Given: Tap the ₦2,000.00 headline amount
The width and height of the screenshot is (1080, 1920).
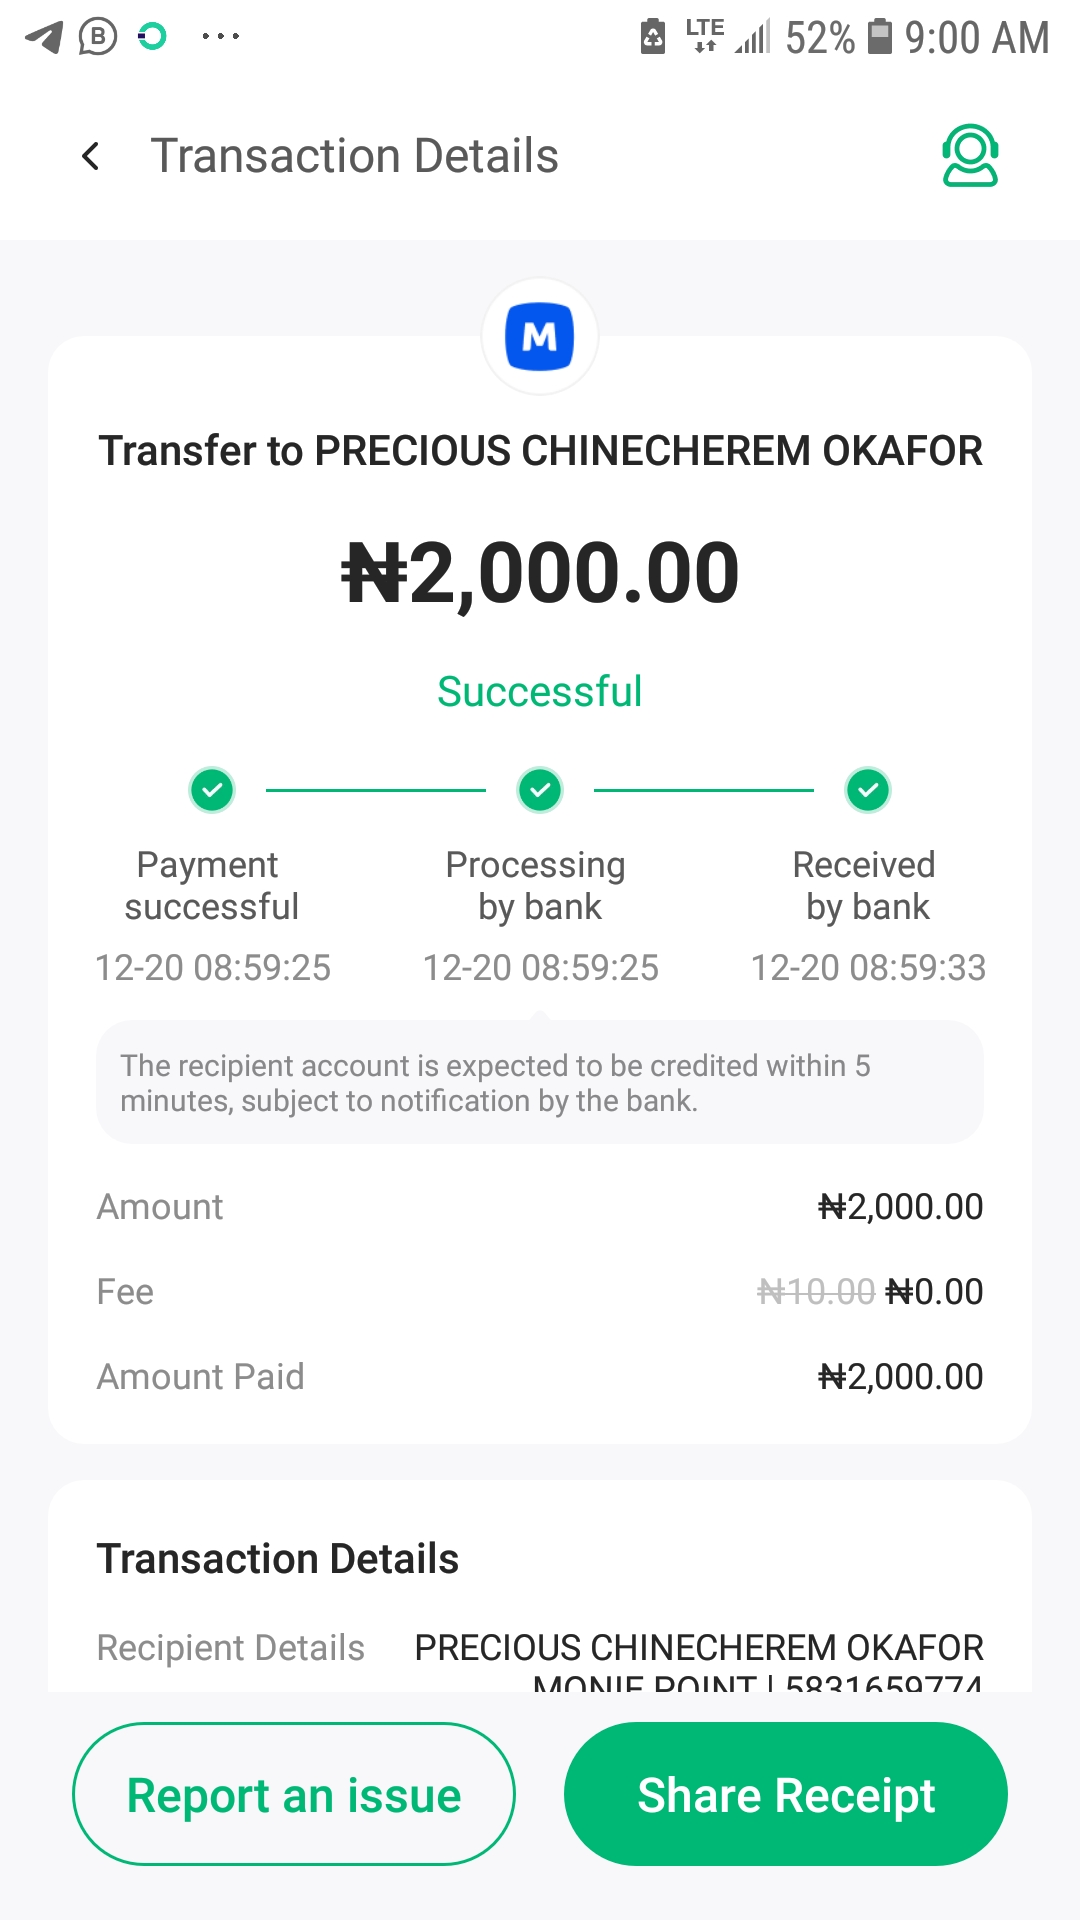Looking at the screenshot, I should 540,574.
